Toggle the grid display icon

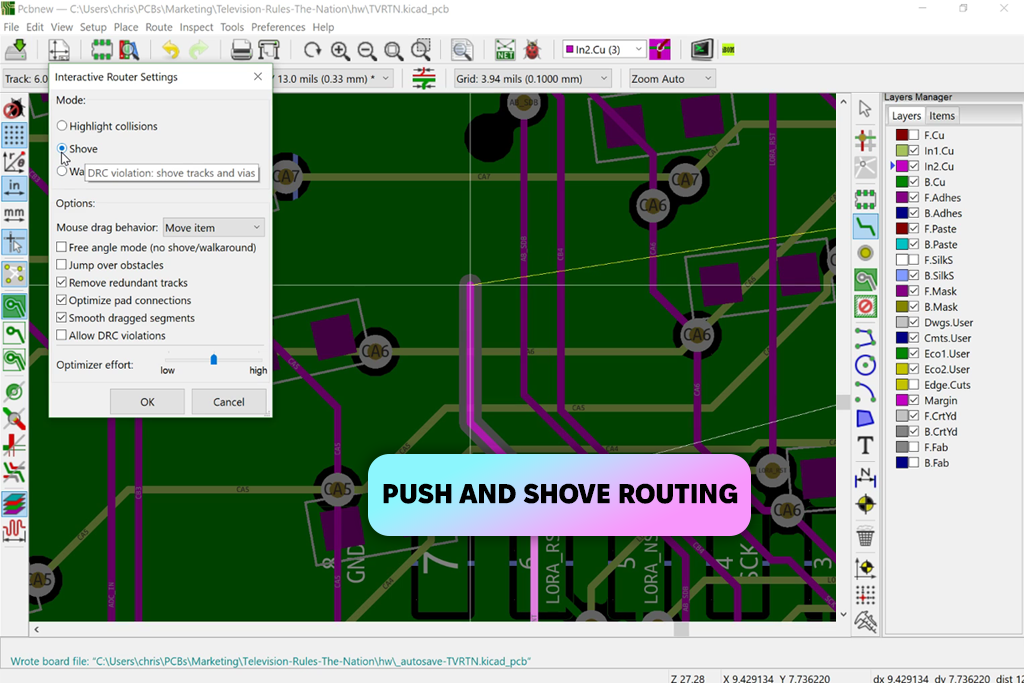[14, 135]
